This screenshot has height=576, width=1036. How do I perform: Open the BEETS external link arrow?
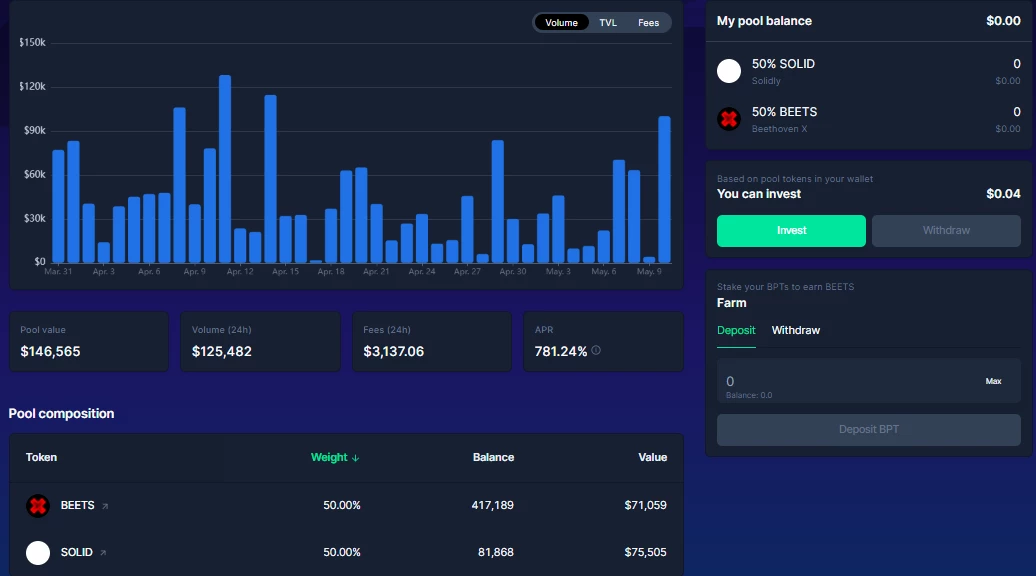point(104,506)
